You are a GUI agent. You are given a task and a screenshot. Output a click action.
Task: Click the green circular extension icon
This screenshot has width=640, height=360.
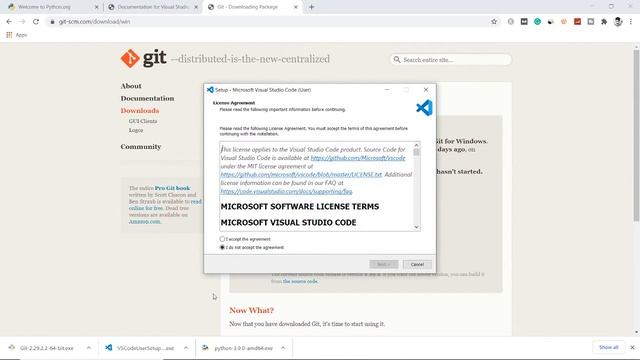coord(537,22)
